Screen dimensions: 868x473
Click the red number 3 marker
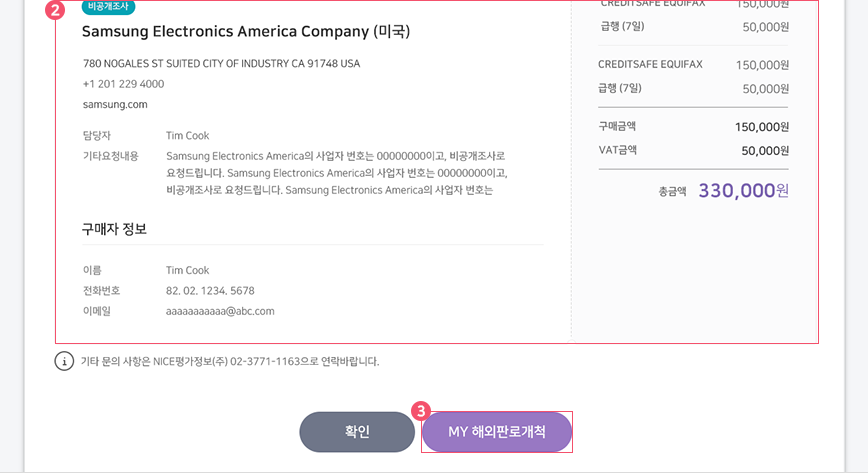(421, 411)
